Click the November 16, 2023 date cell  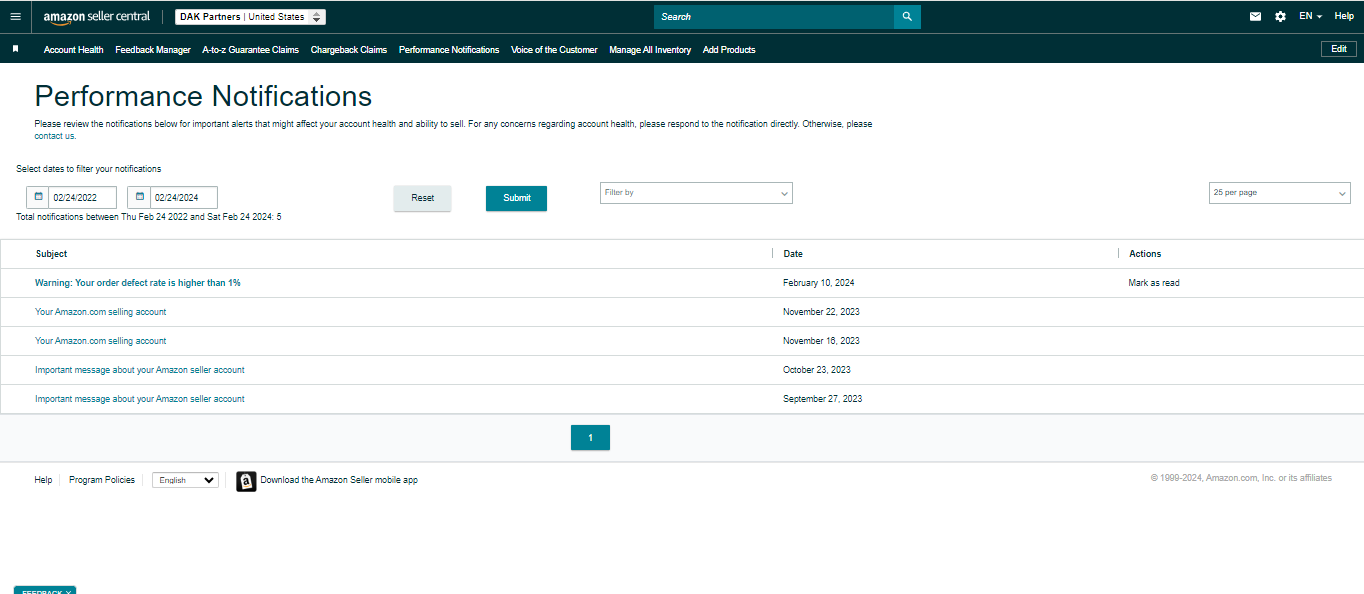(822, 341)
